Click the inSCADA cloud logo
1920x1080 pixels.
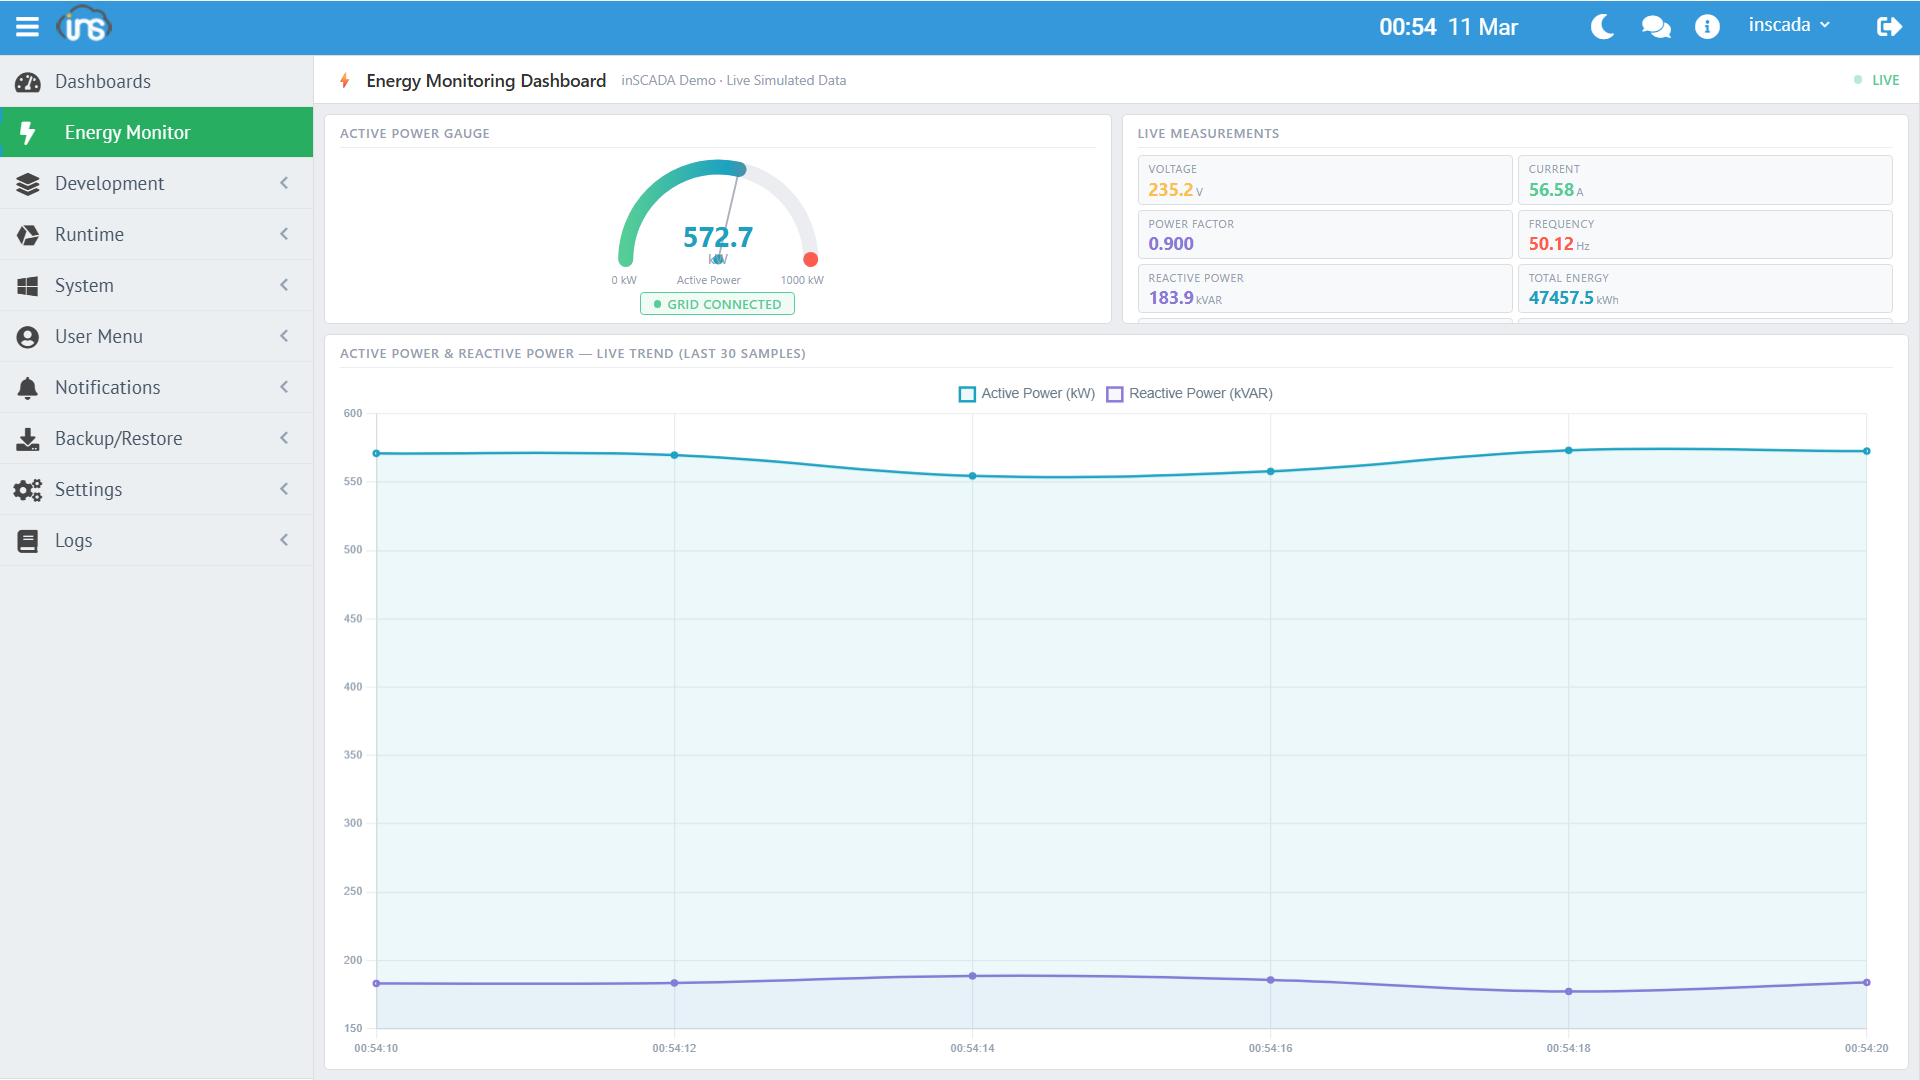85,26
